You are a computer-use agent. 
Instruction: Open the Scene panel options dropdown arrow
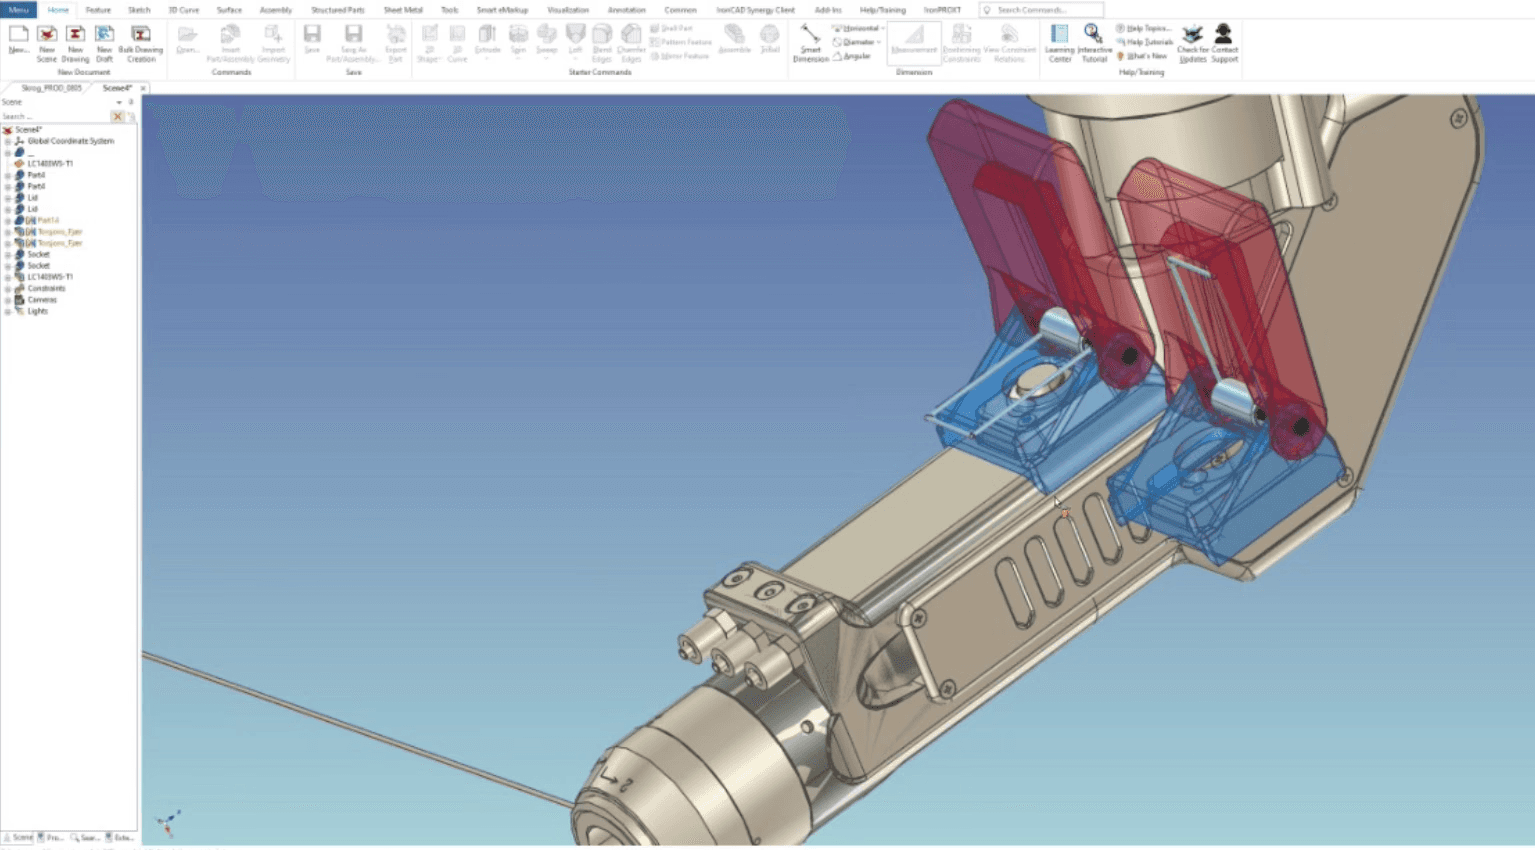[x=119, y=102]
